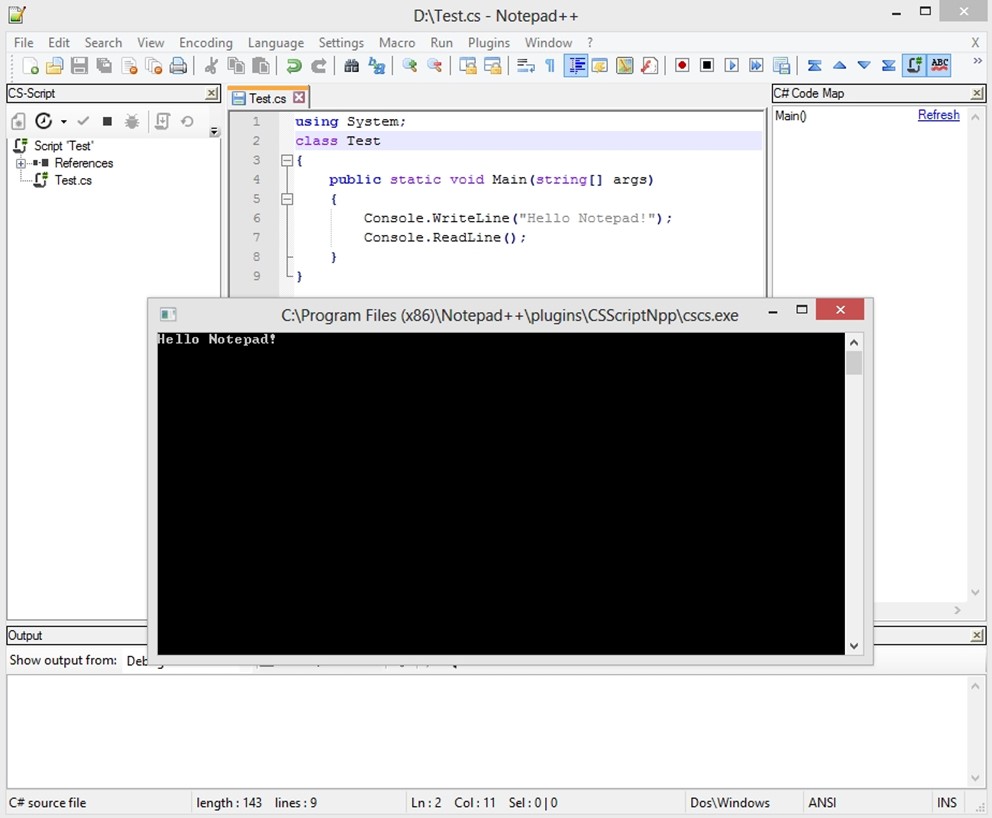Image resolution: width=992 pixels, height=818 pixels.
Task: Jump to Main() in the Code Map
Action: click(790, 116)
